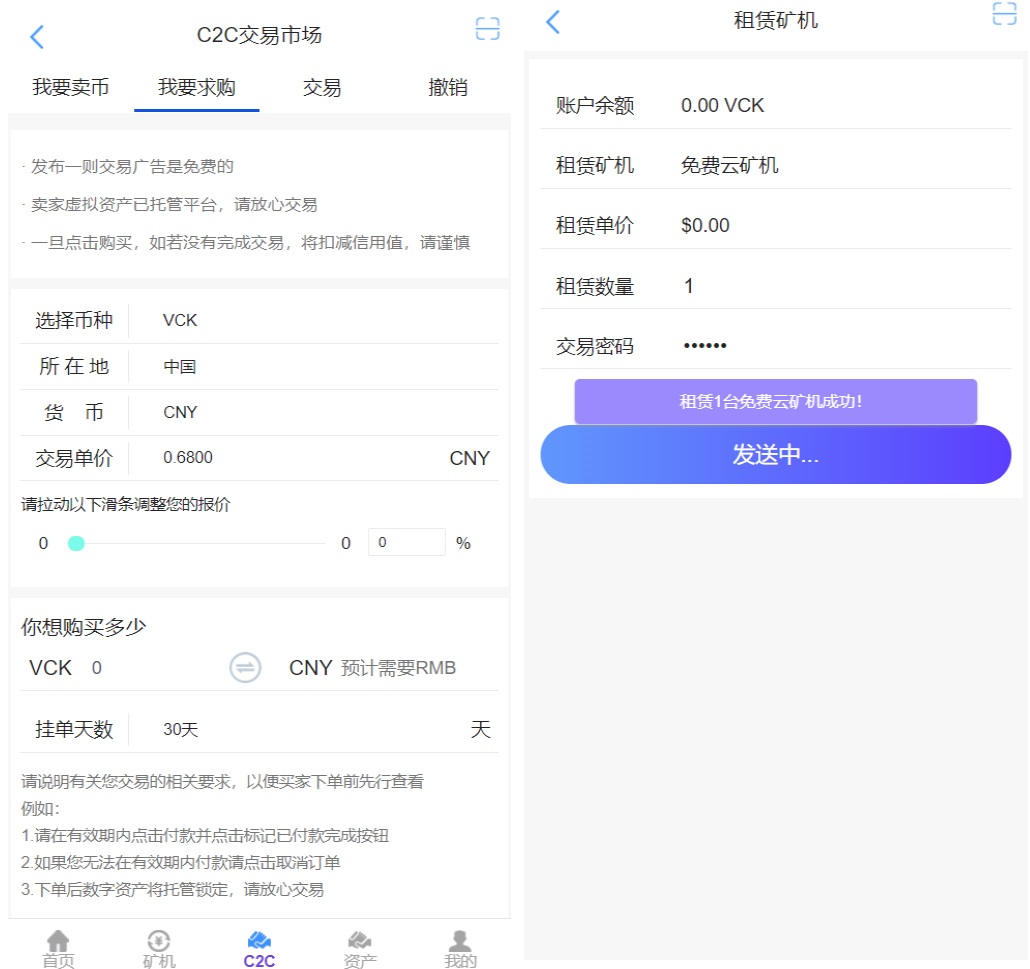The image size is (1030, 969).
Task: Click the quote adjustment slider handle
Action: pyautogui.click(x=76, y=542)
